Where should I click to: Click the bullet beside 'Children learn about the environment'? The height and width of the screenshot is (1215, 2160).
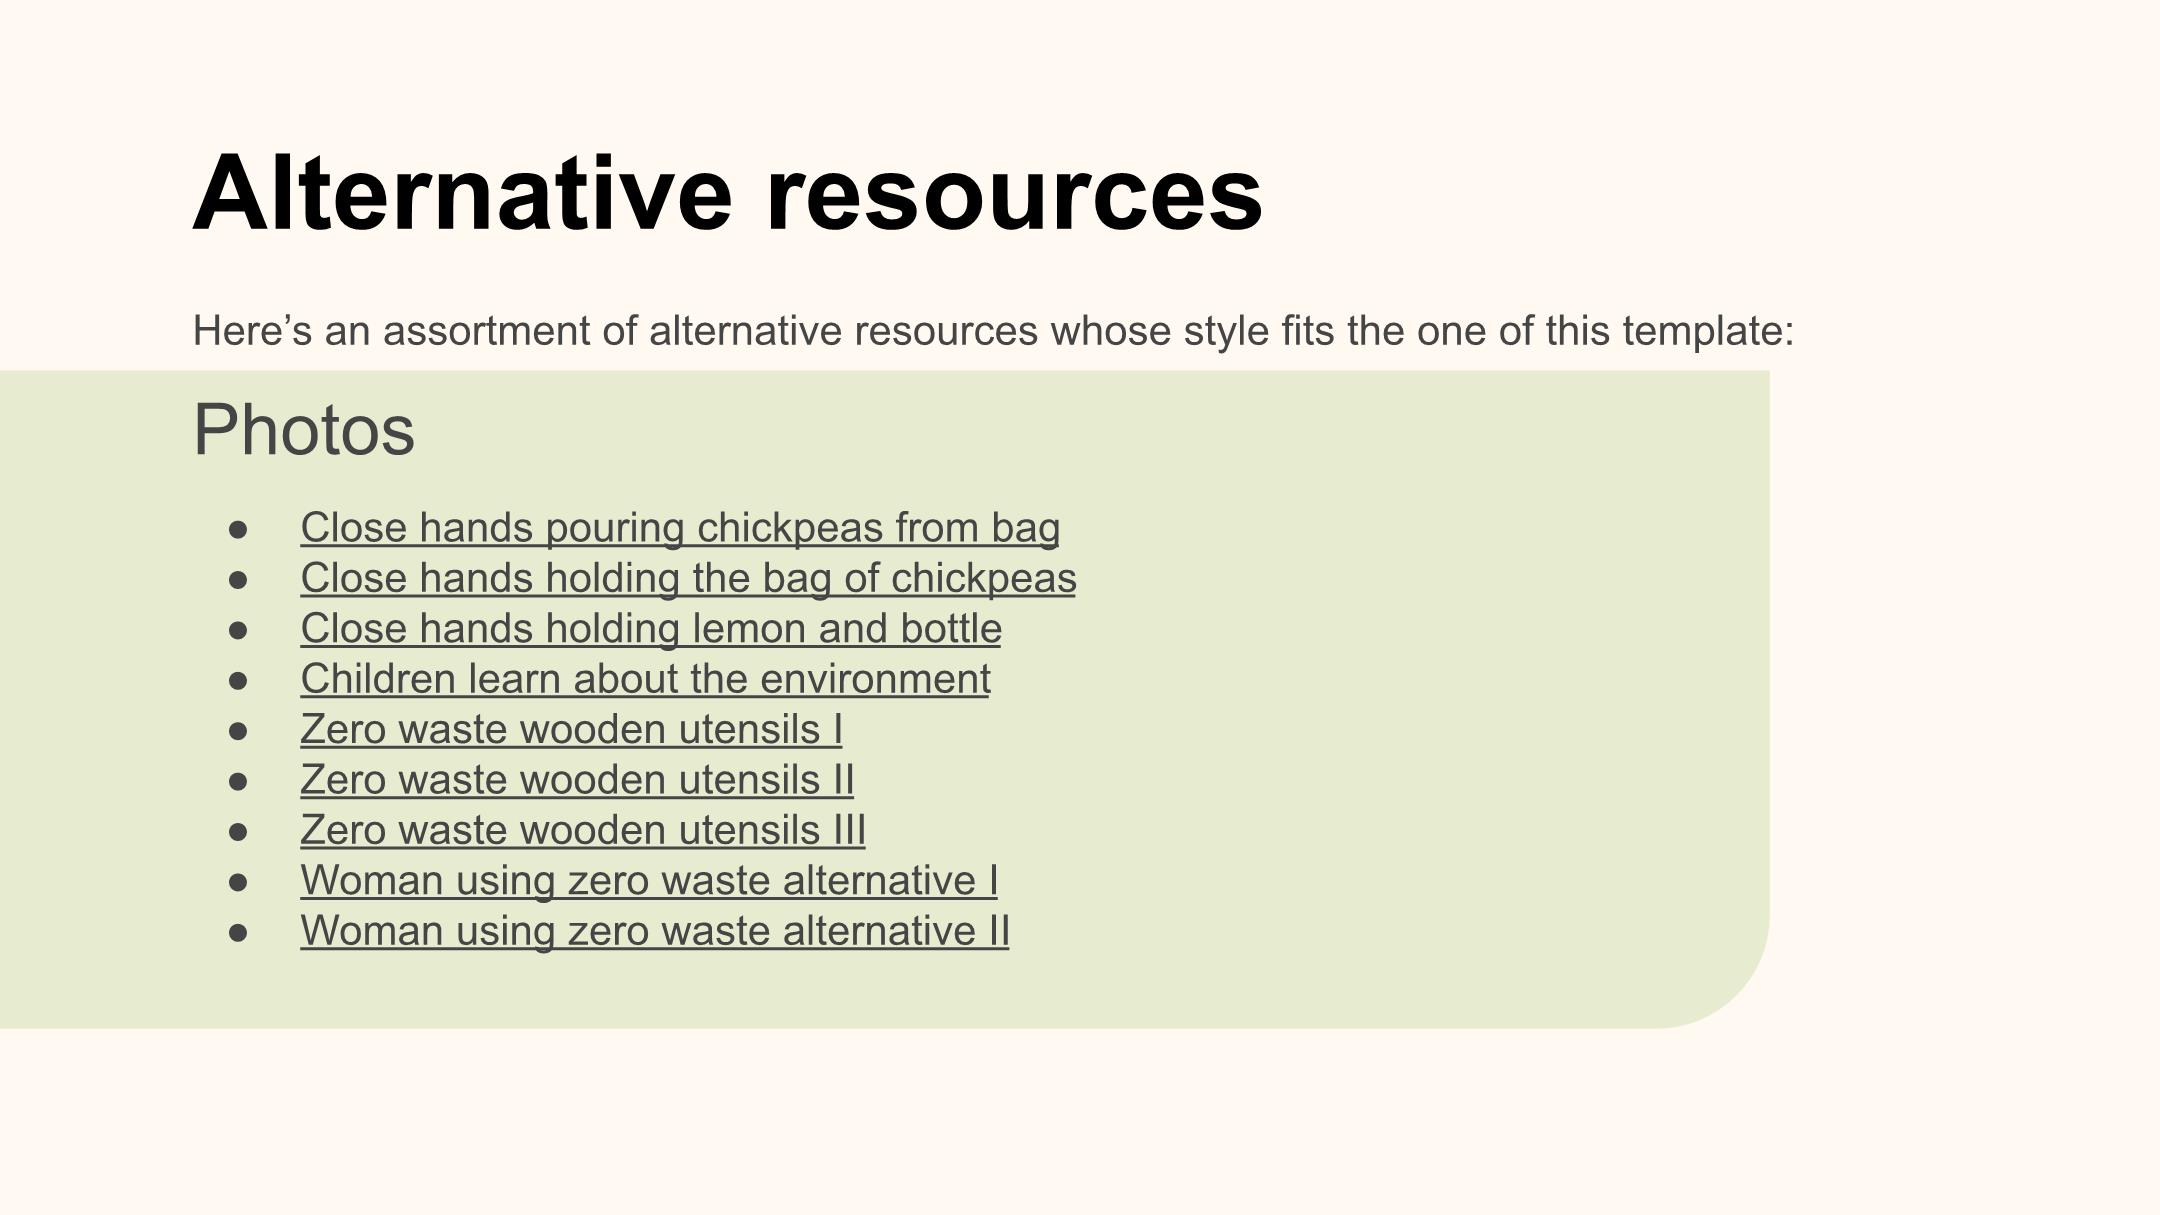(238, 680)
